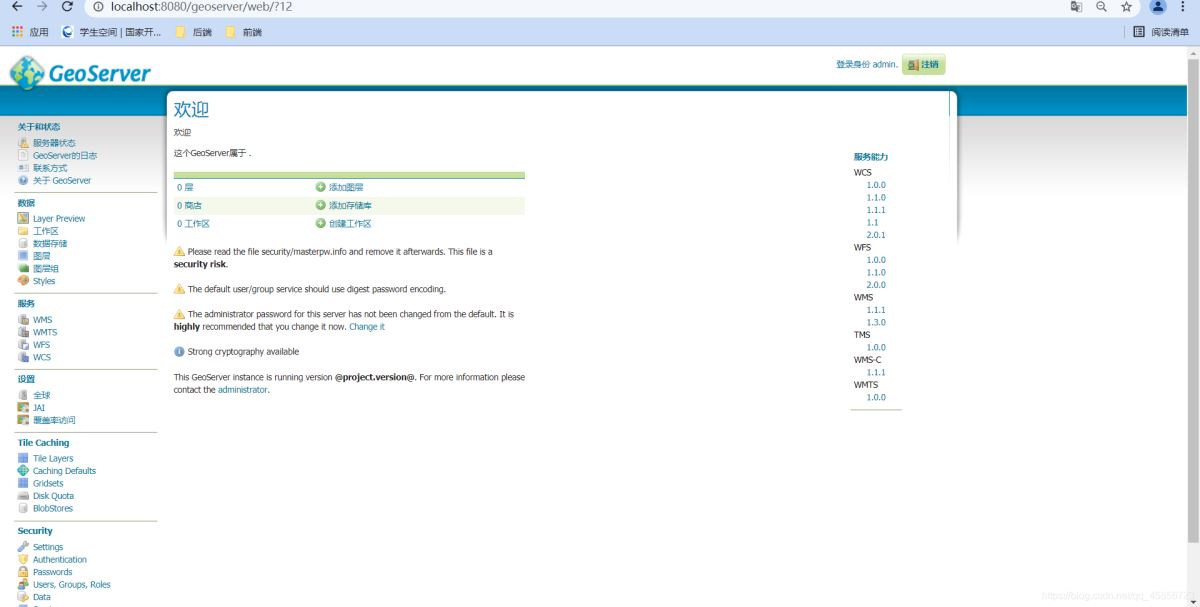The width and height of the screenshot is (1200, 607).
Task: Open the 前端 bookmarks folder
Action: click(x=243, y=32)
